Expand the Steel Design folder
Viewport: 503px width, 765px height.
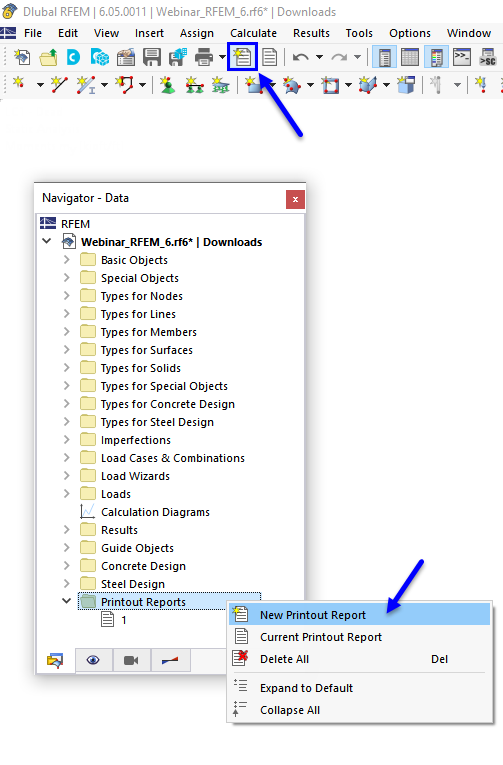click(x=67, y=584)
